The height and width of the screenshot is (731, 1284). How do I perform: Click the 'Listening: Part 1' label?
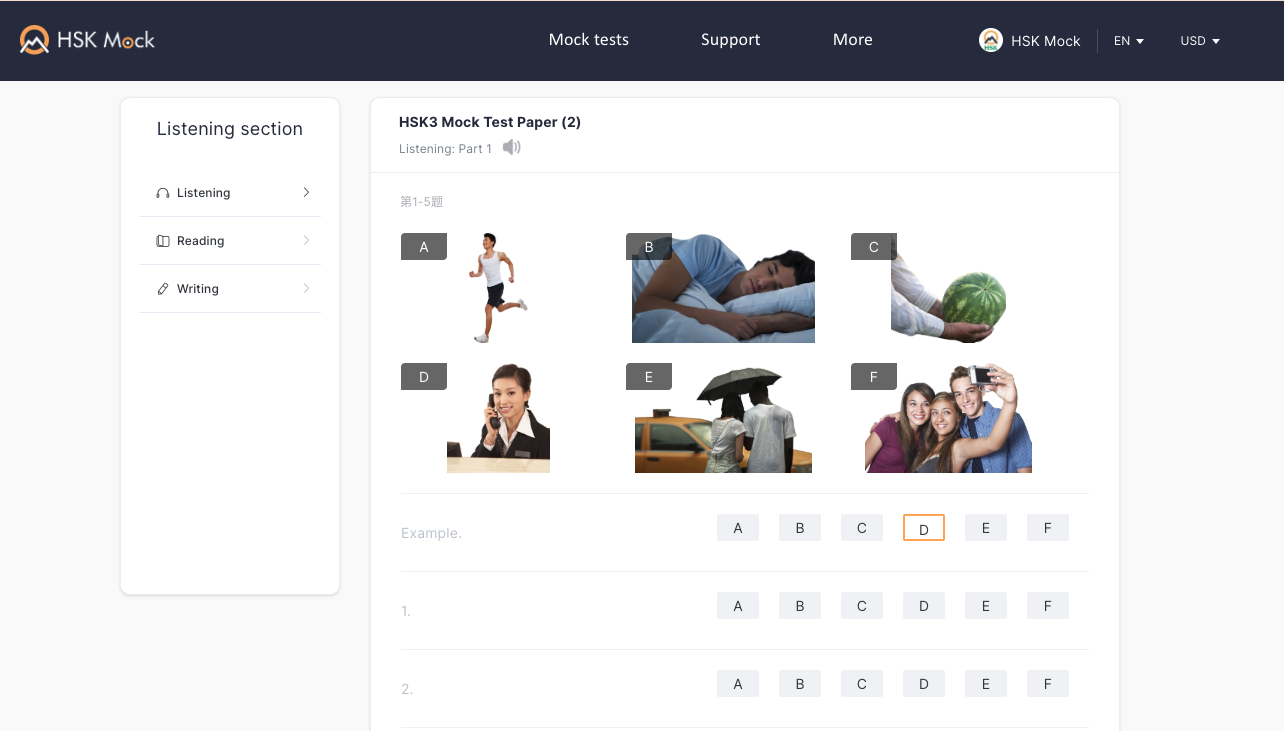click(445, 149)
